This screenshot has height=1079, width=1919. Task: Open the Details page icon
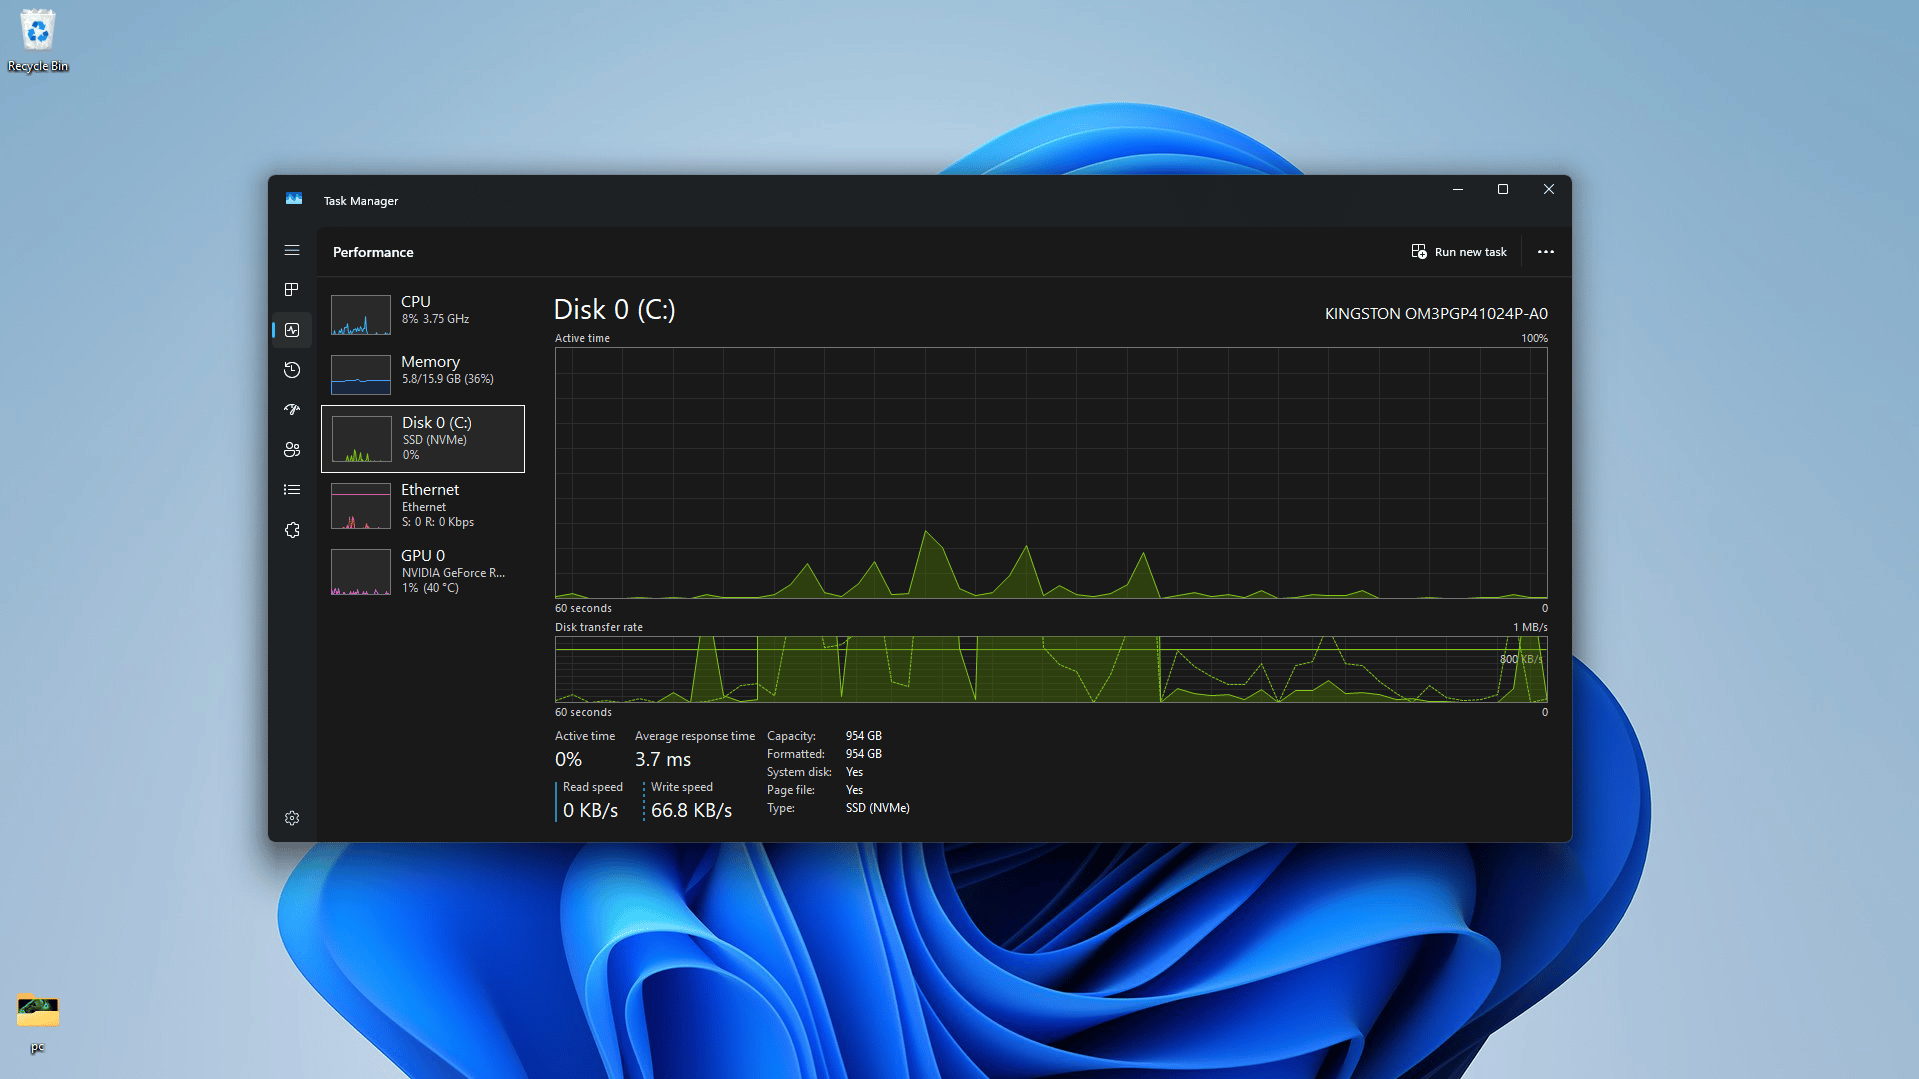pos(292,490)
